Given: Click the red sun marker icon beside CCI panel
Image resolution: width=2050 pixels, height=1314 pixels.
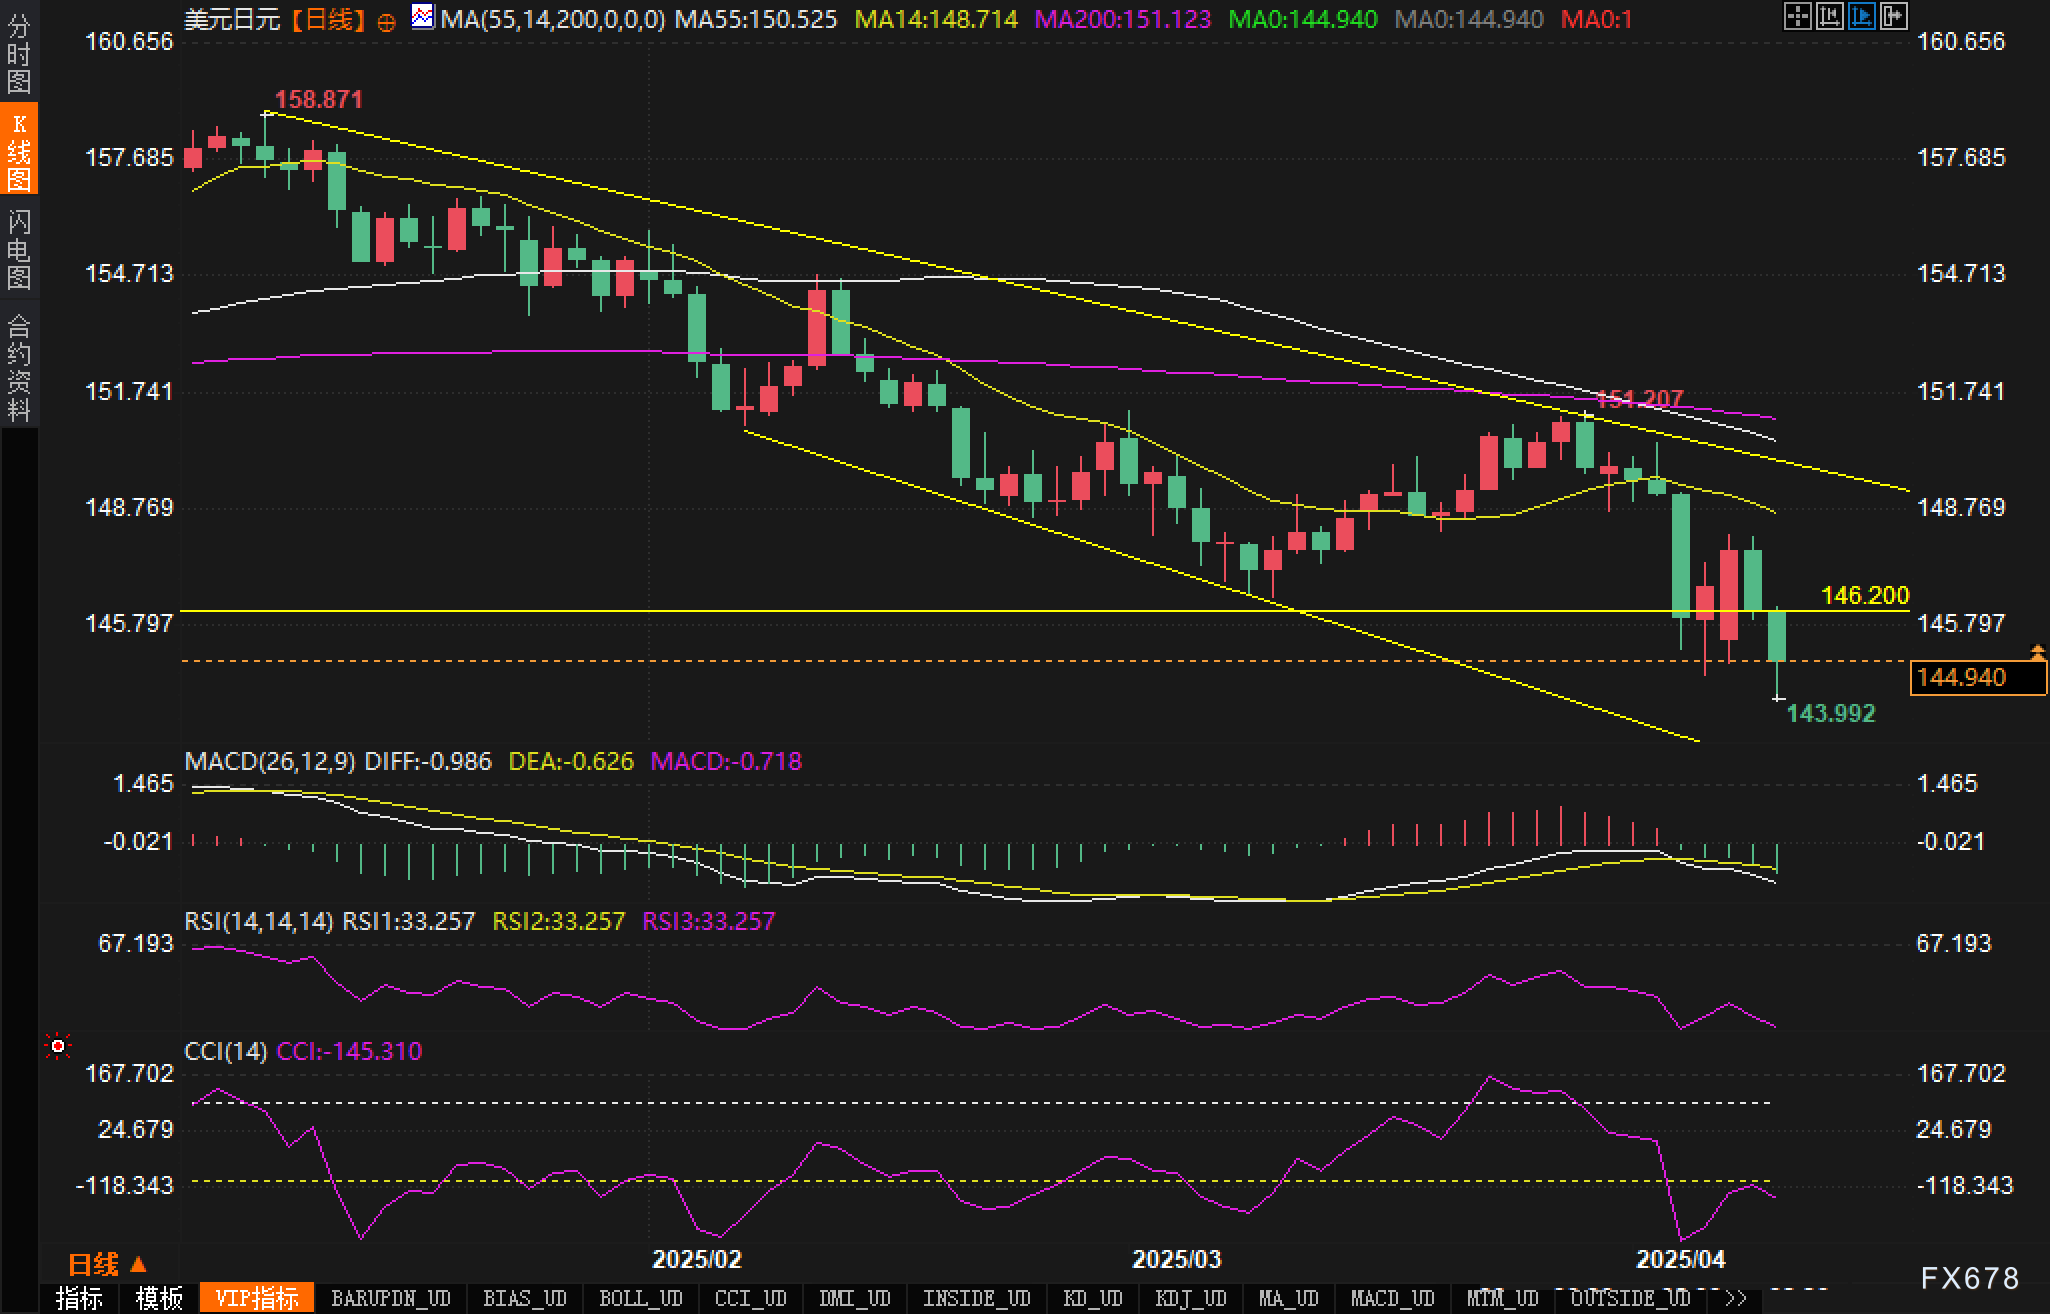Looking at the screenshot, I should (x=58, y=1046).
